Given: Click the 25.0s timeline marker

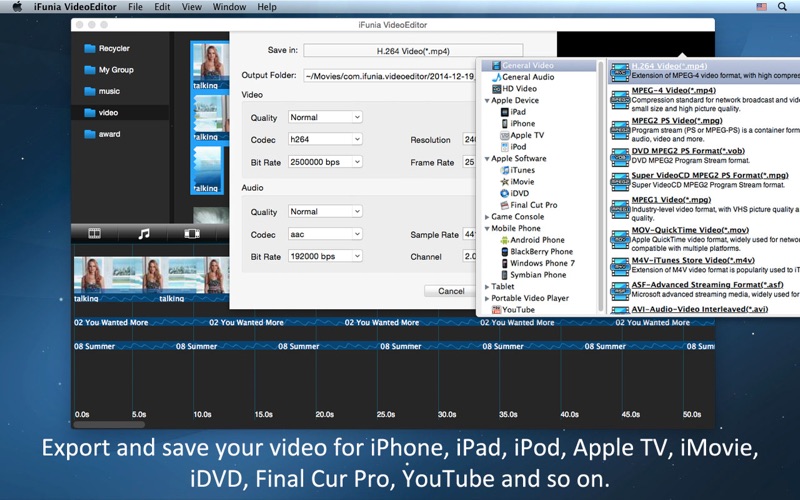Looking at the screenshot, I should (386, 414).
